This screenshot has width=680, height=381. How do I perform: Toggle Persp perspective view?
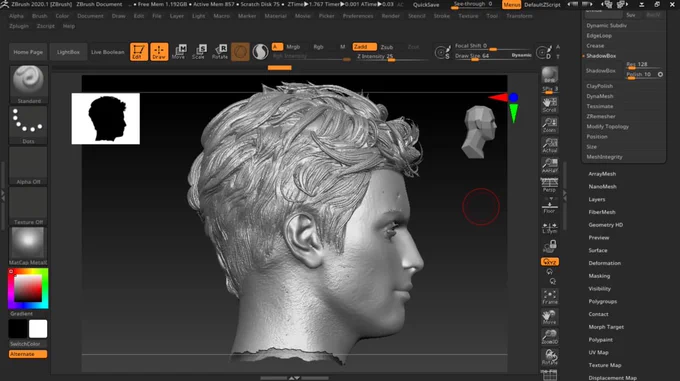pos(549,186)
